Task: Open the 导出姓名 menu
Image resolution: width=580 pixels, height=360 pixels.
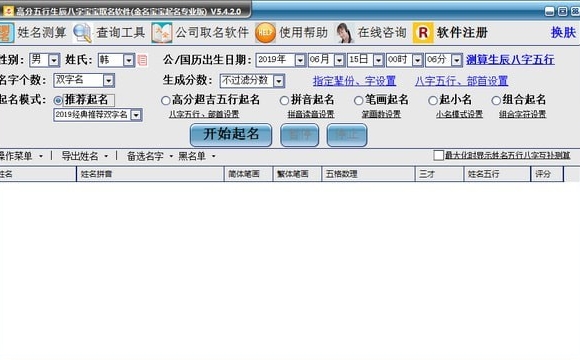Action: (84, 156)
